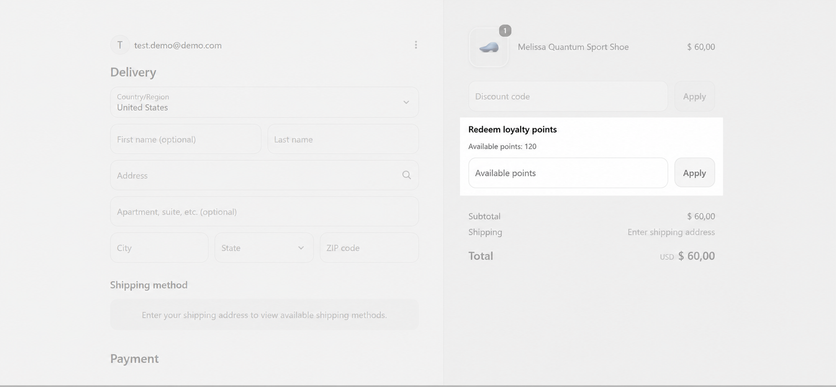Select the Address input field
836x387 pixels.
click(264, 175)
